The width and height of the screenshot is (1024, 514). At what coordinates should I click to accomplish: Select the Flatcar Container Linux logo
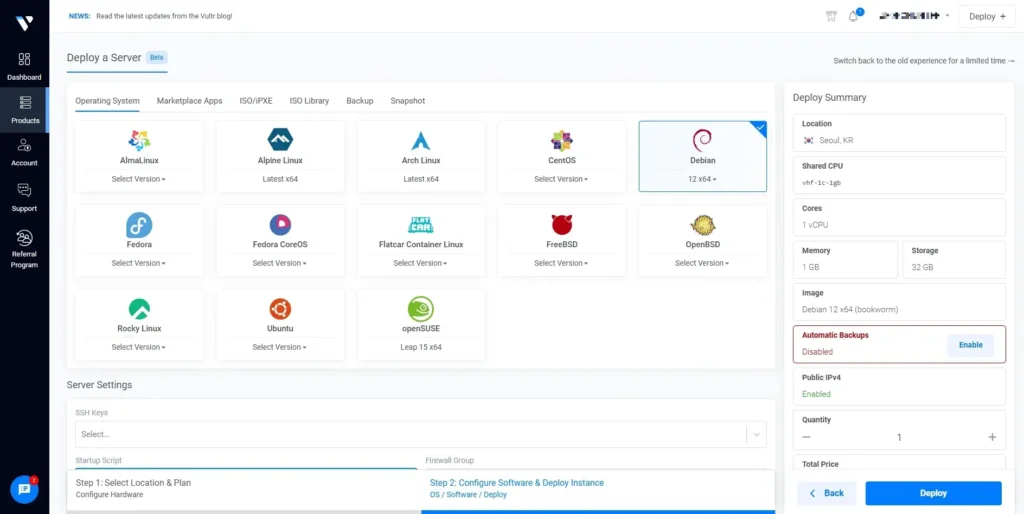(x=421, y=225)
